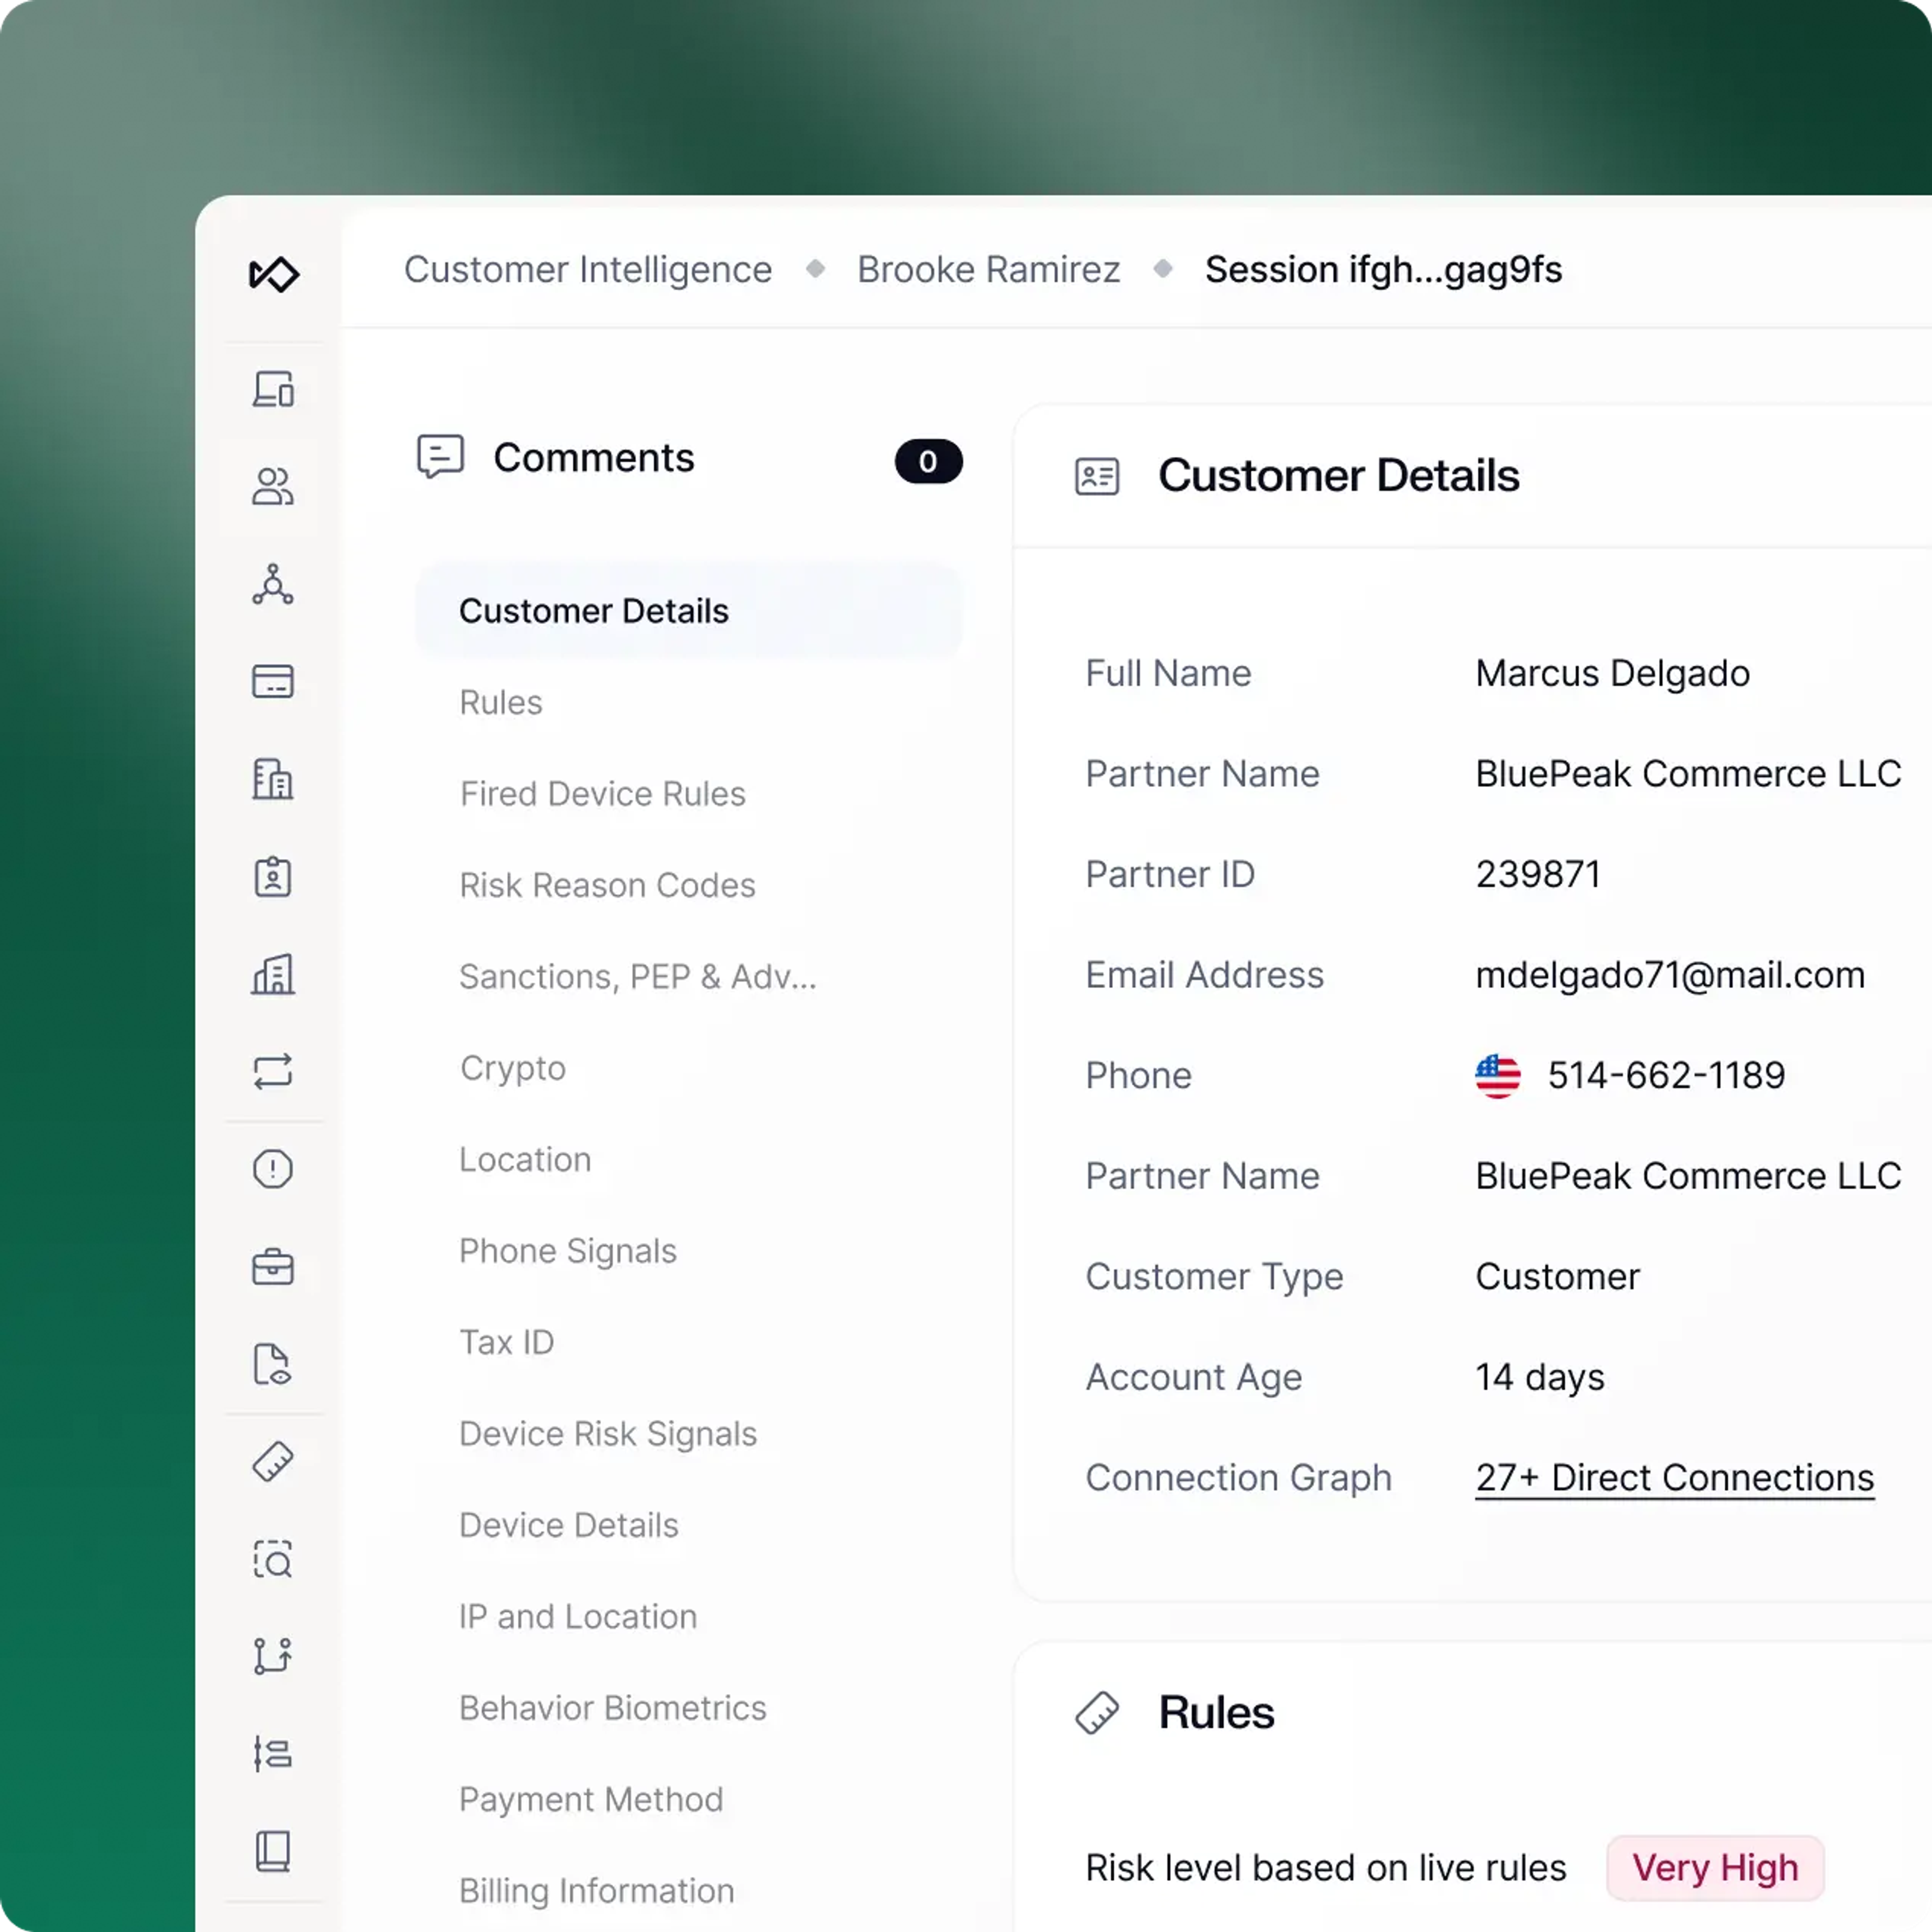
Task: Open the transfer arrows sidebar icon
Action: [272, 1071]
